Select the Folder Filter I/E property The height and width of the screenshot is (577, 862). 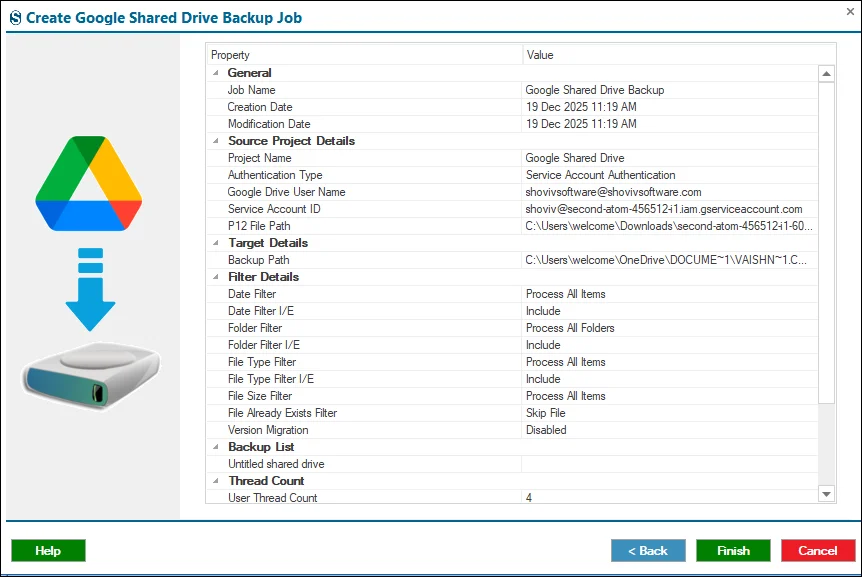[x=264, y=345]
